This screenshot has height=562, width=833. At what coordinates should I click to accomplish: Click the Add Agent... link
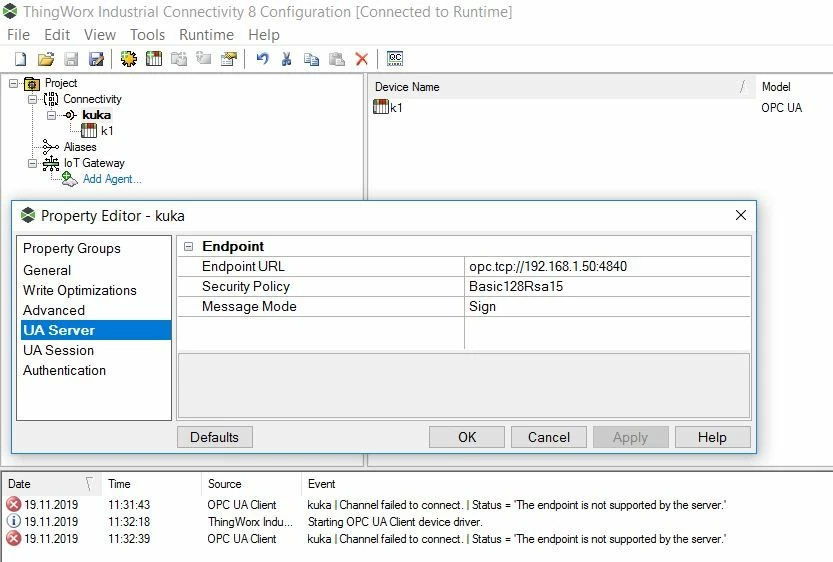(112, 179)
